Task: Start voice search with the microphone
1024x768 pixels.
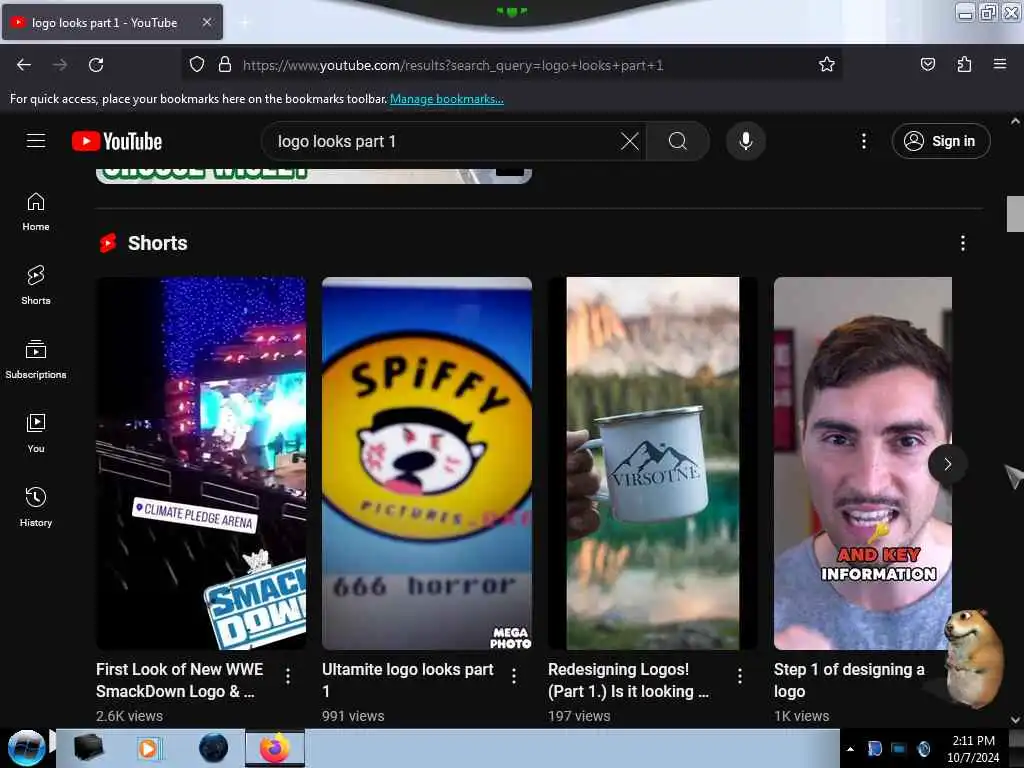Action: tap(746, 141)
